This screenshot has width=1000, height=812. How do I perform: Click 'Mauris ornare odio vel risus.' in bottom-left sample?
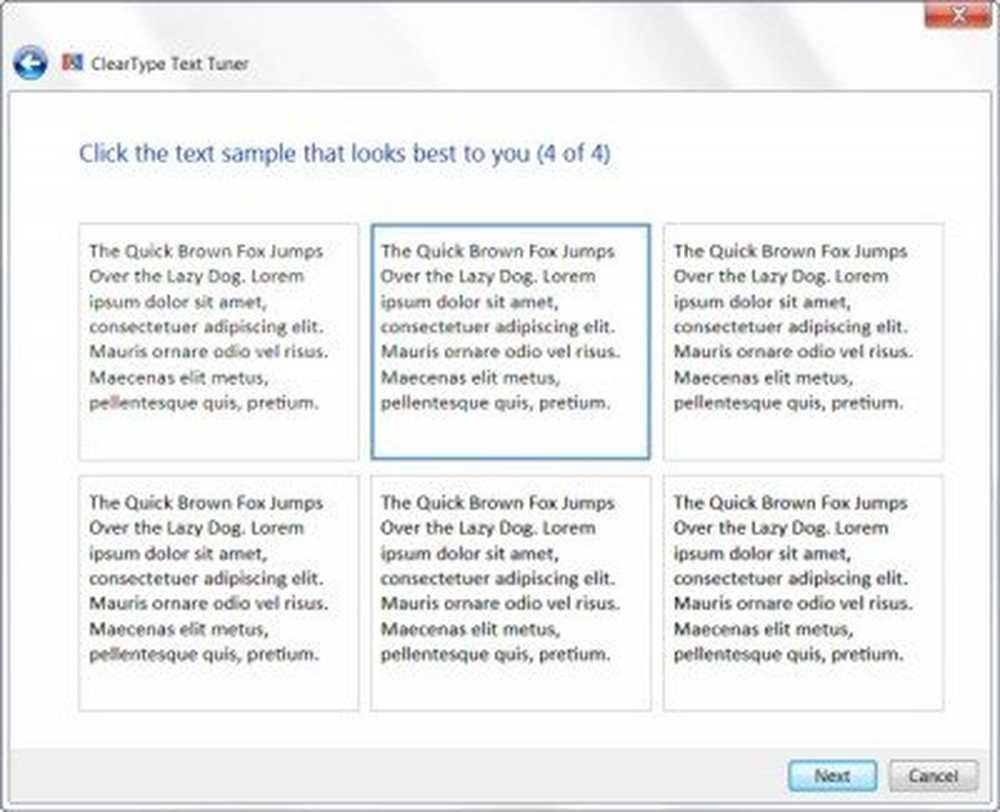[209, 603]
